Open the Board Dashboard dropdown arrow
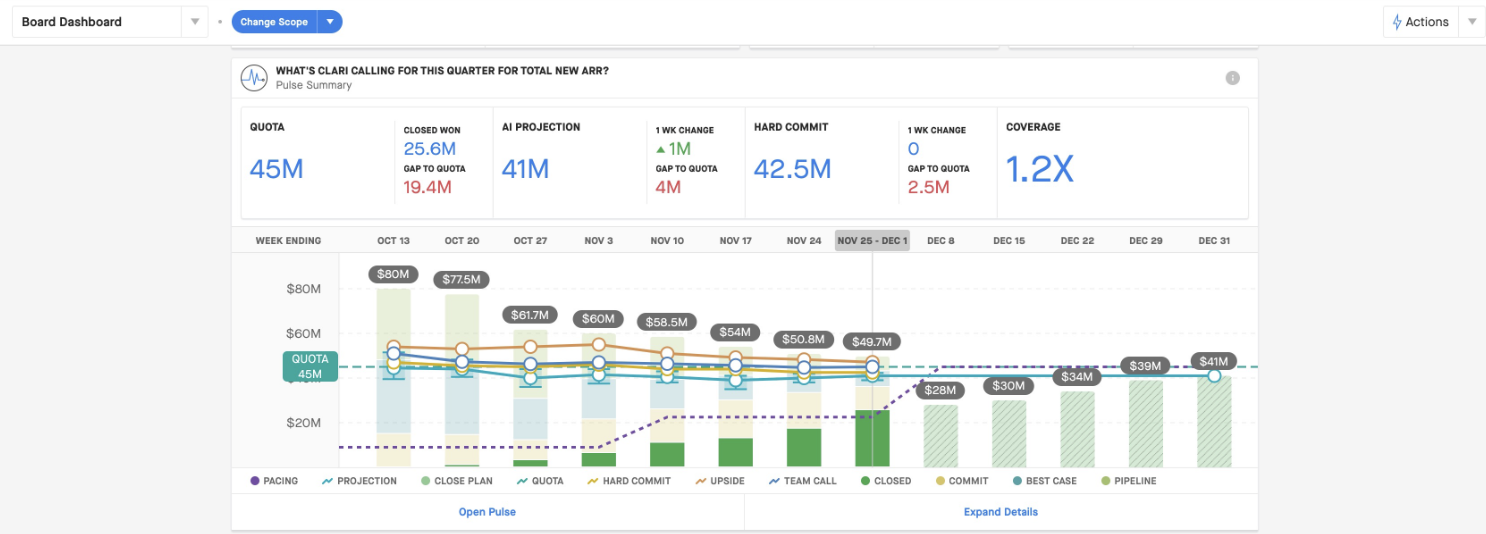Screen dimensions: 1486x534 click(195, 22)
